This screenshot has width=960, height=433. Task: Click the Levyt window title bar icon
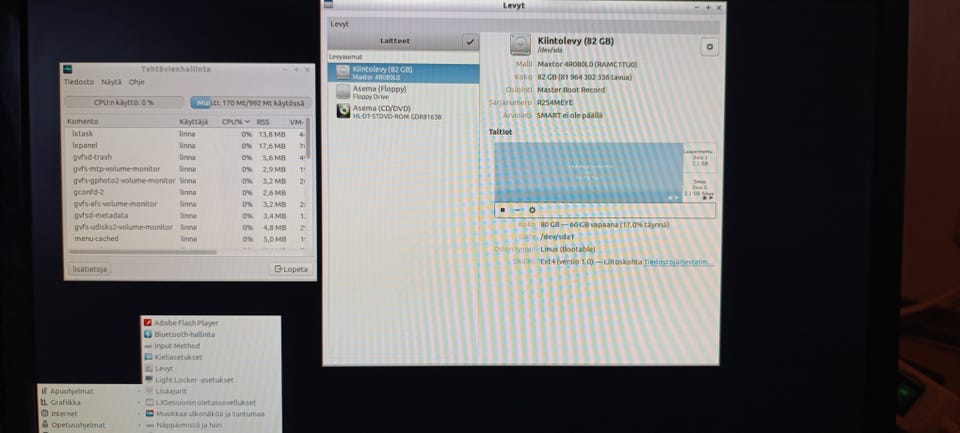point(328,6)
